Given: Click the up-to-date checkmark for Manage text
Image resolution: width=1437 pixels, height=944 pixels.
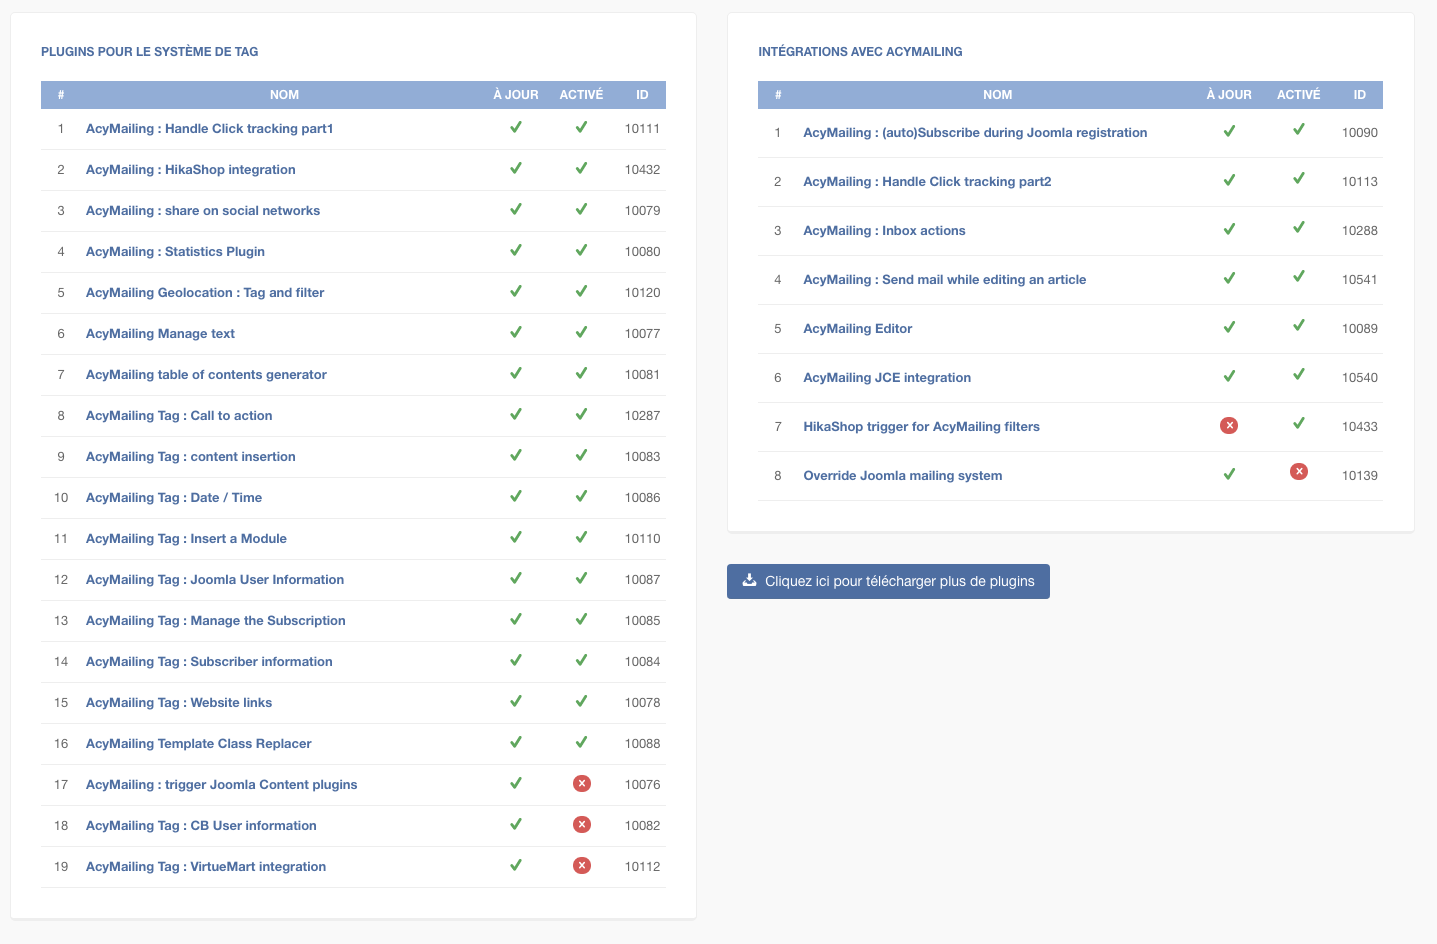Looking at the screenshot, I should pyautogui.click(x=516, y=332).
